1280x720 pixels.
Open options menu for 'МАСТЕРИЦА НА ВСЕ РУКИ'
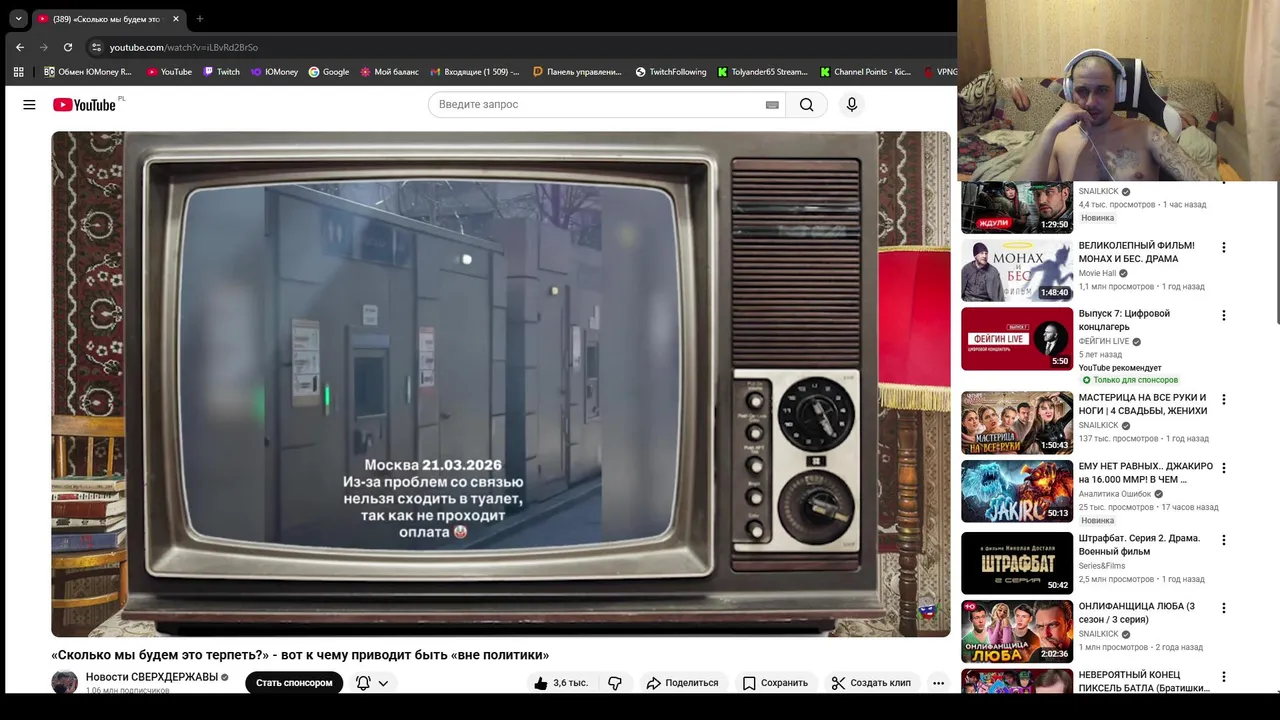tap(1223, 399)
